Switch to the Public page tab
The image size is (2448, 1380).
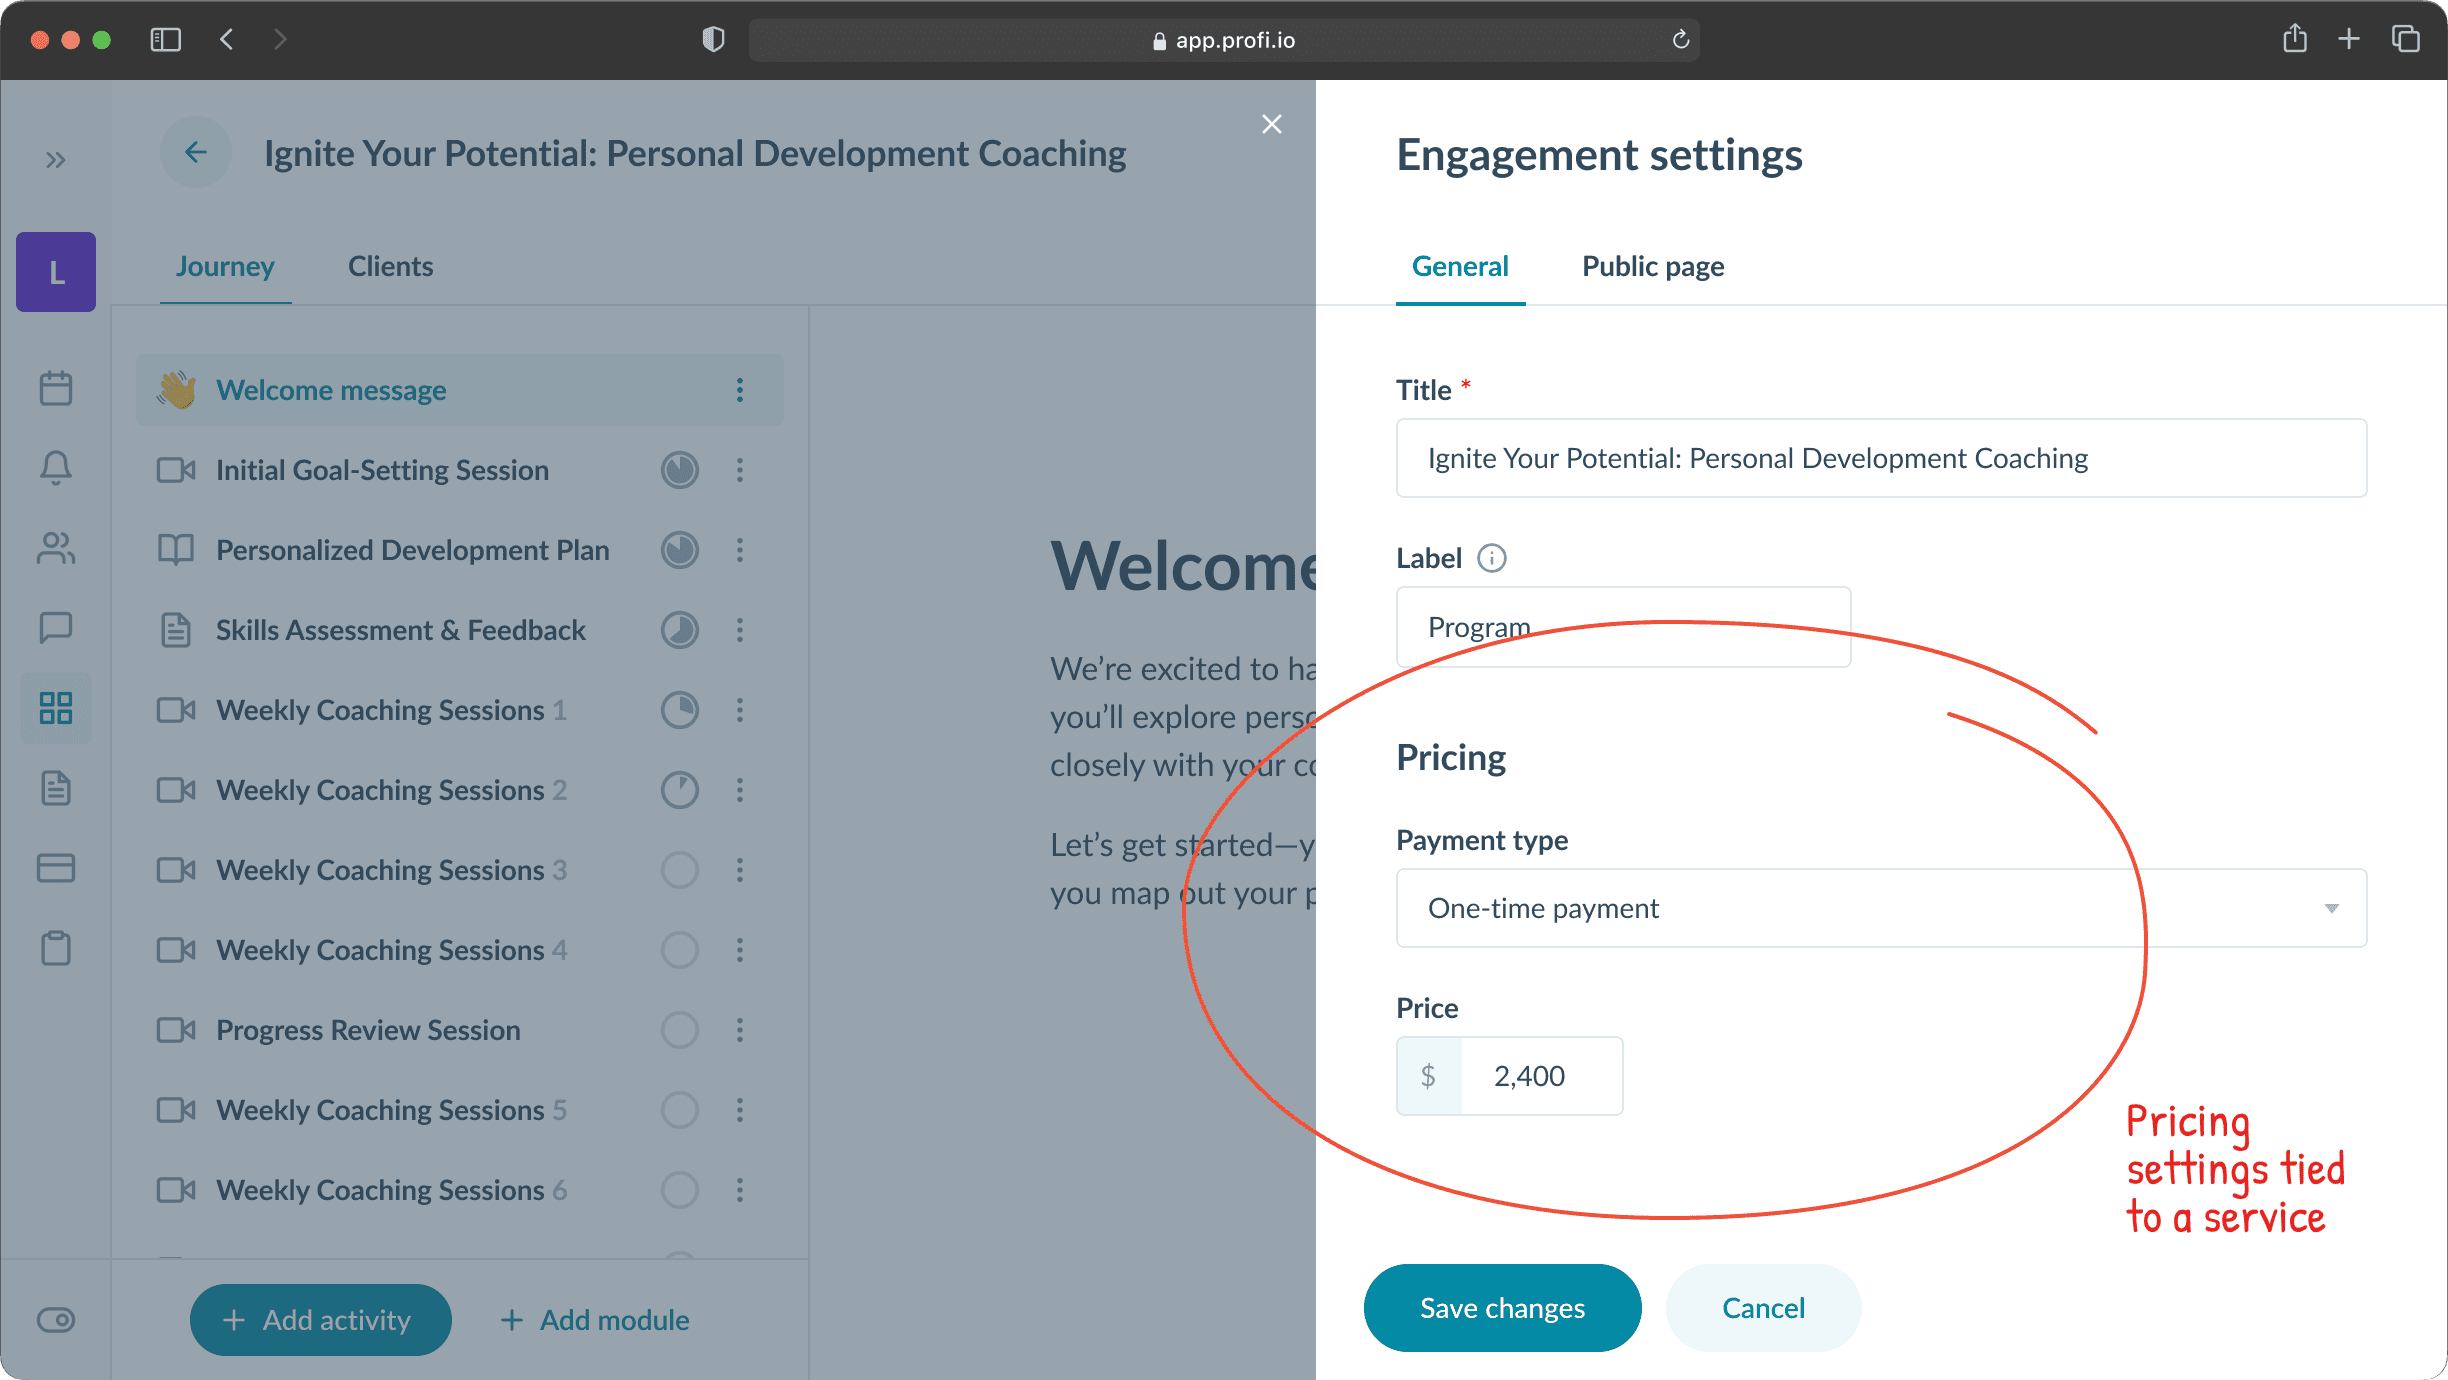[1652, 267]
